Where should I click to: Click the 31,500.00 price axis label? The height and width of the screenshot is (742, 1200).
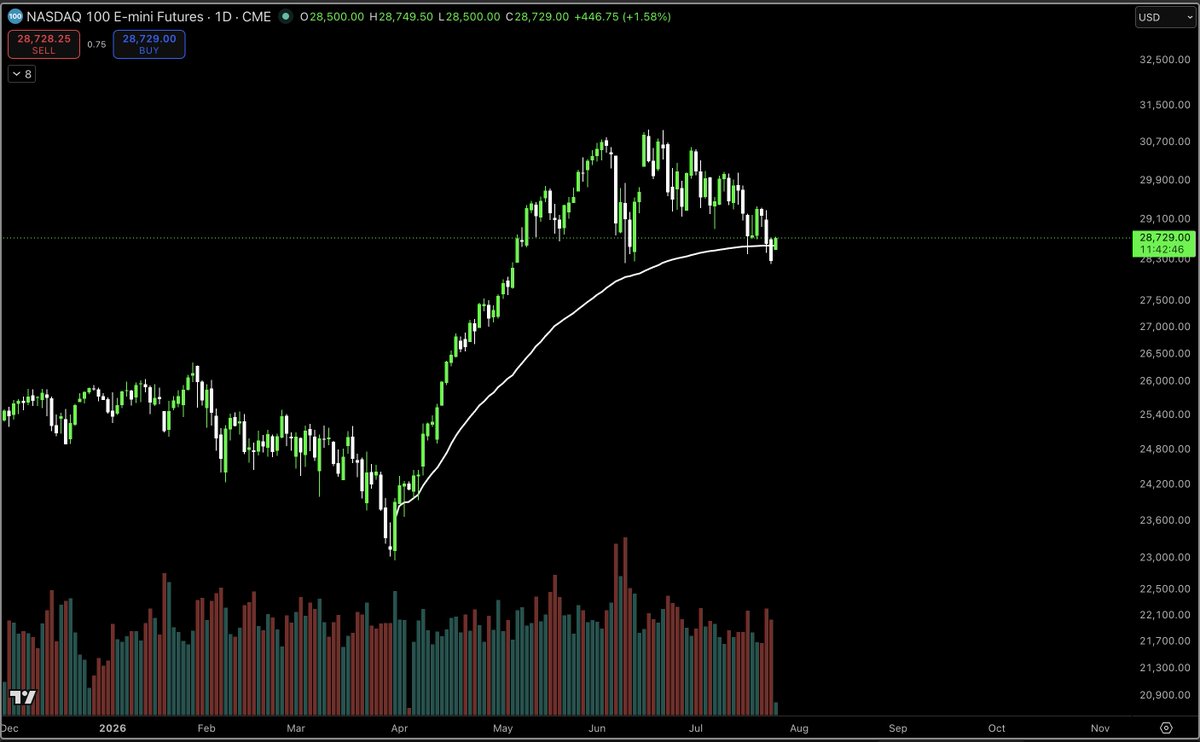pyautogui.click(x=1163, y=105)
